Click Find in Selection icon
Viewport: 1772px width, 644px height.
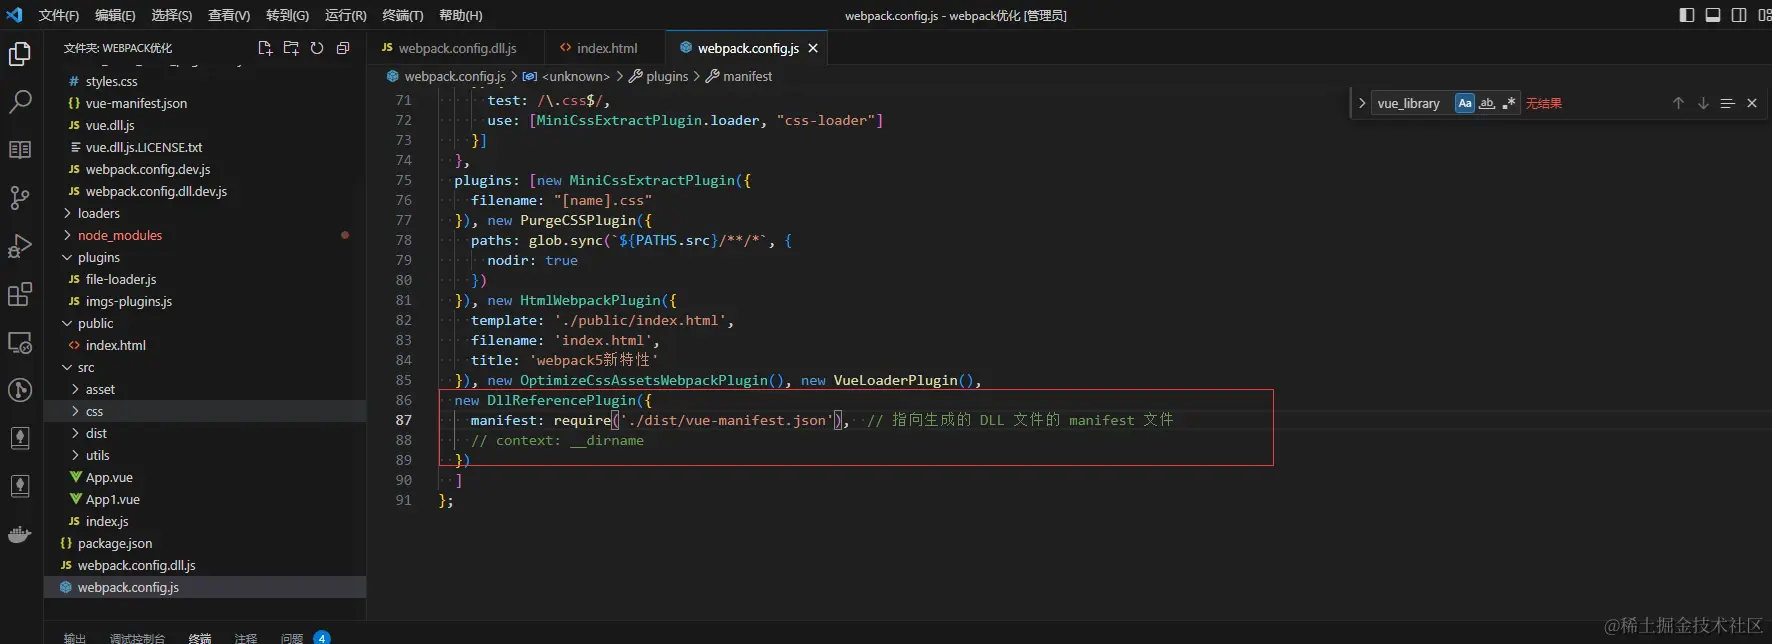coord(1727,103)
